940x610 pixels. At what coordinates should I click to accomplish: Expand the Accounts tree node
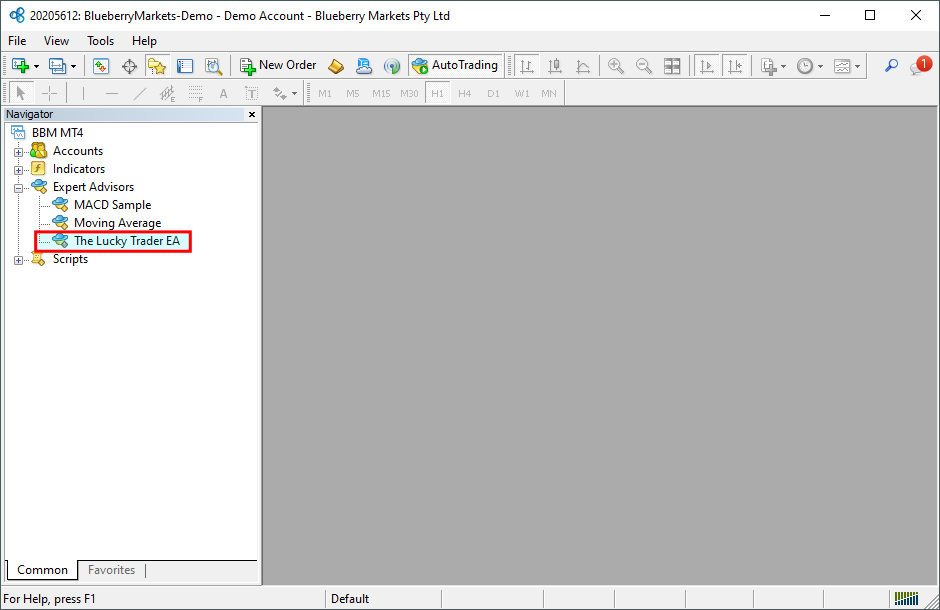(x=19, y=152)
